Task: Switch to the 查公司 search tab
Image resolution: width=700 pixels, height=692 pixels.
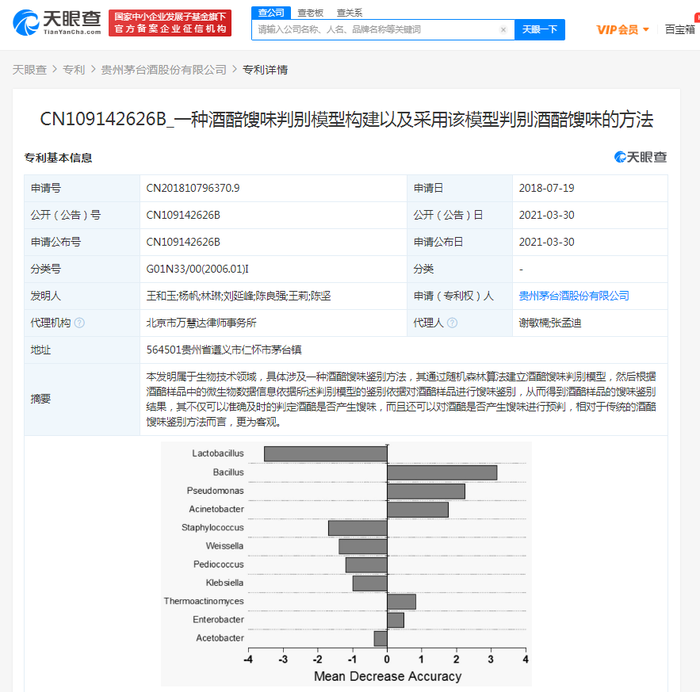Action: (x=271, y=13)
